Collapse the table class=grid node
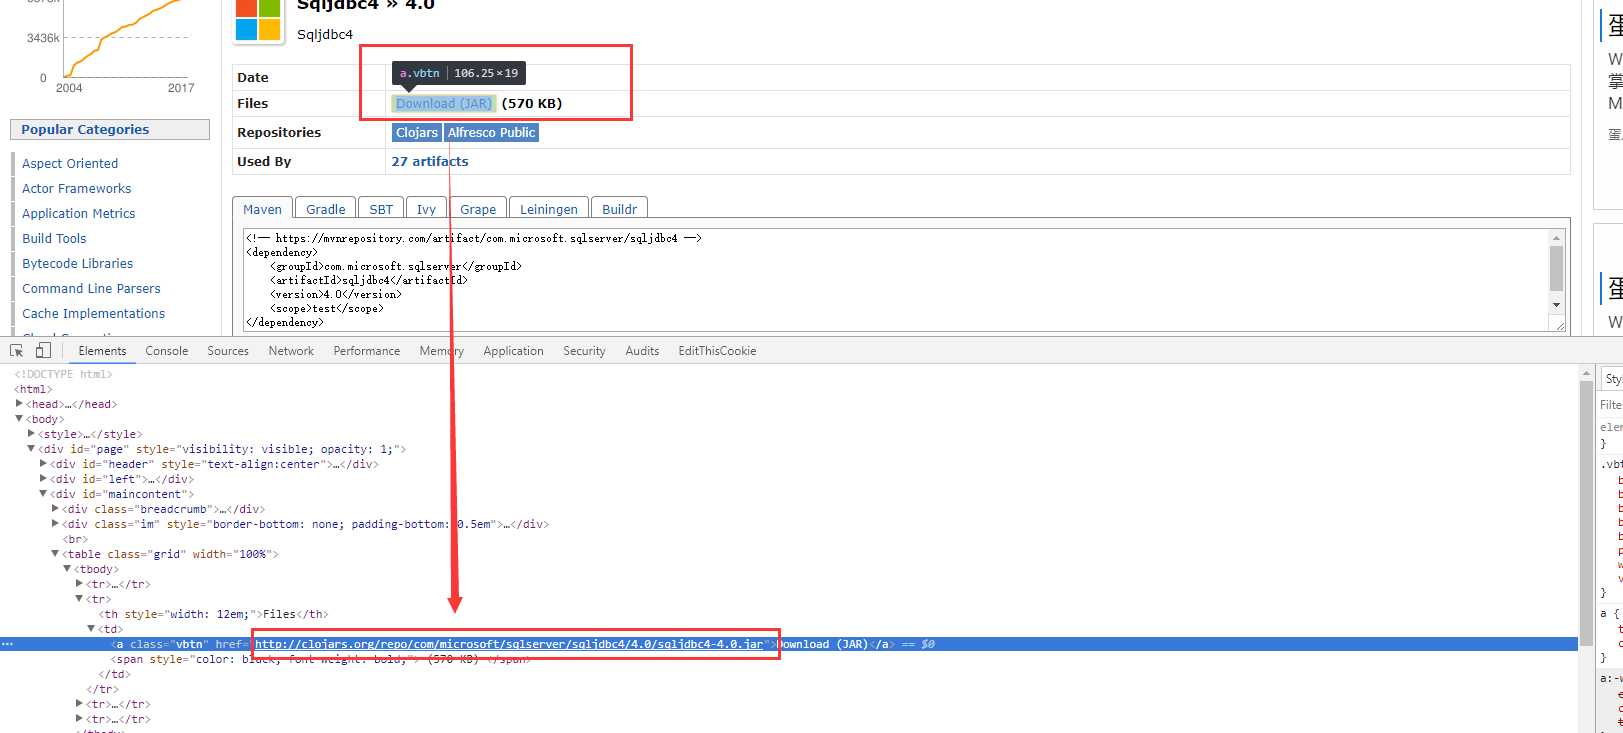 pos(55,554)
